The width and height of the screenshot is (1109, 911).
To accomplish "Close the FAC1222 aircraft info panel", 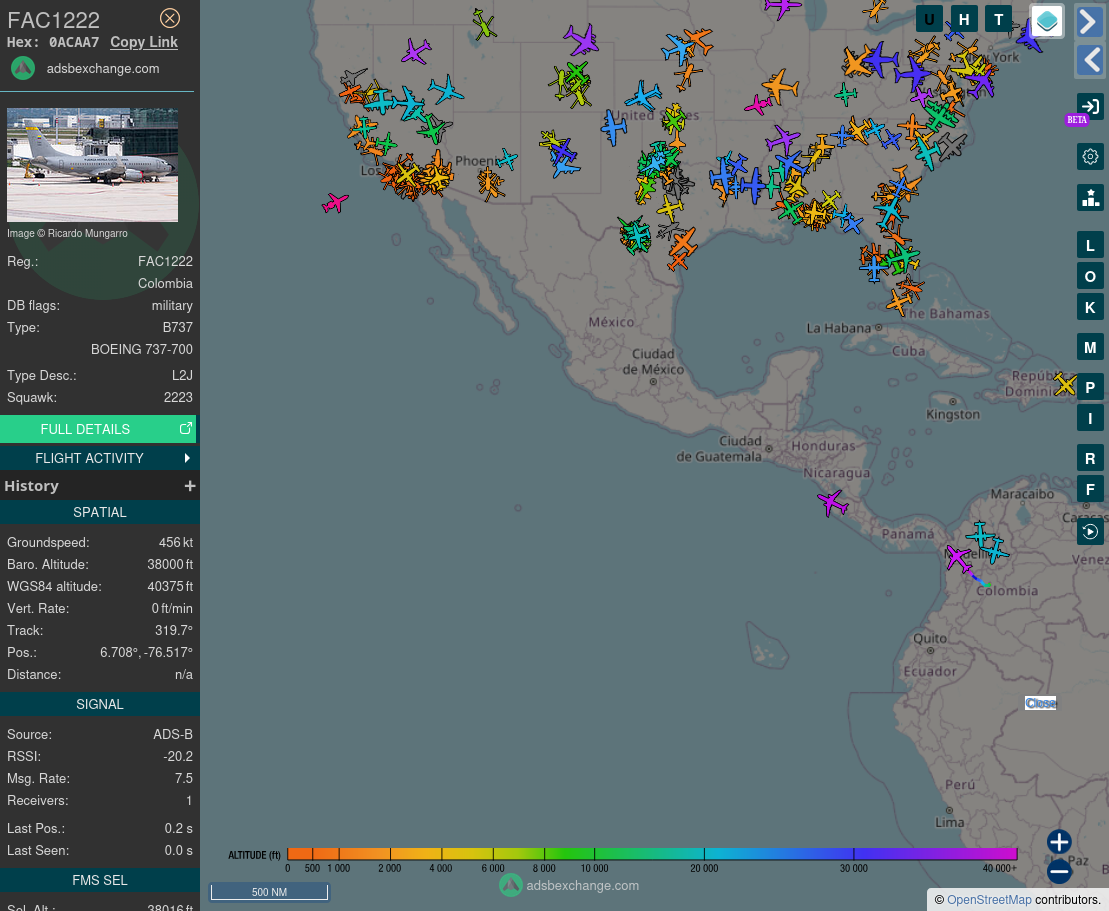I will point(170,18).
